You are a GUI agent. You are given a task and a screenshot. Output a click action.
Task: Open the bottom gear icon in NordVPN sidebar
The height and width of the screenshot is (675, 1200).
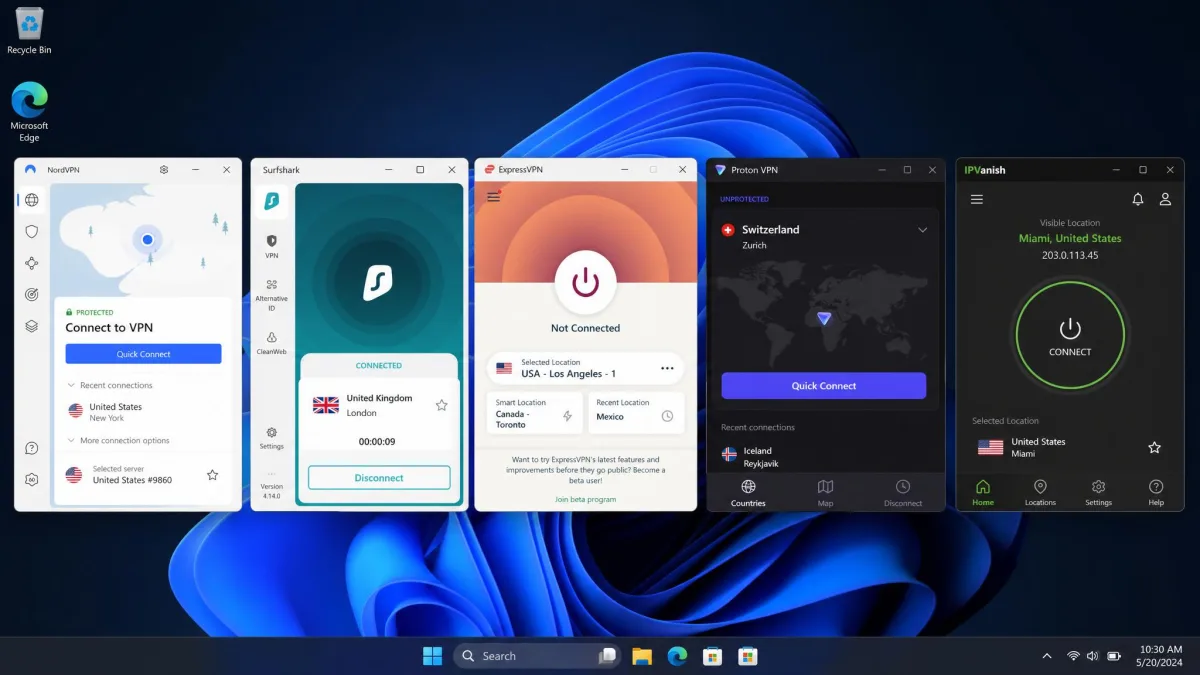click(x=32, y=480)
